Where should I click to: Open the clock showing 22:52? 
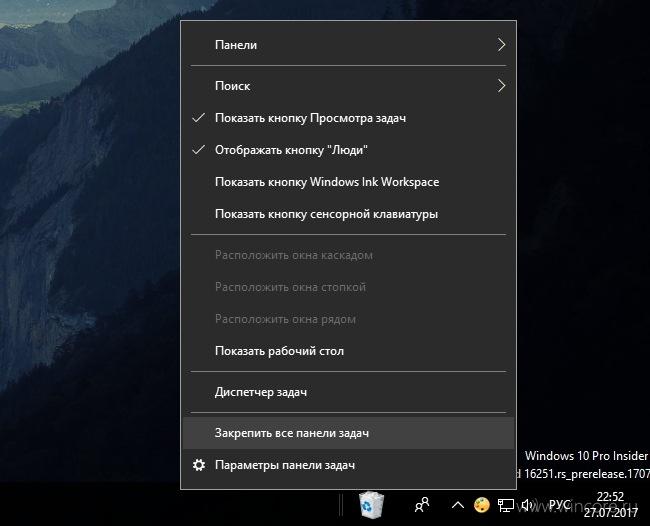(x=611, y=504)
